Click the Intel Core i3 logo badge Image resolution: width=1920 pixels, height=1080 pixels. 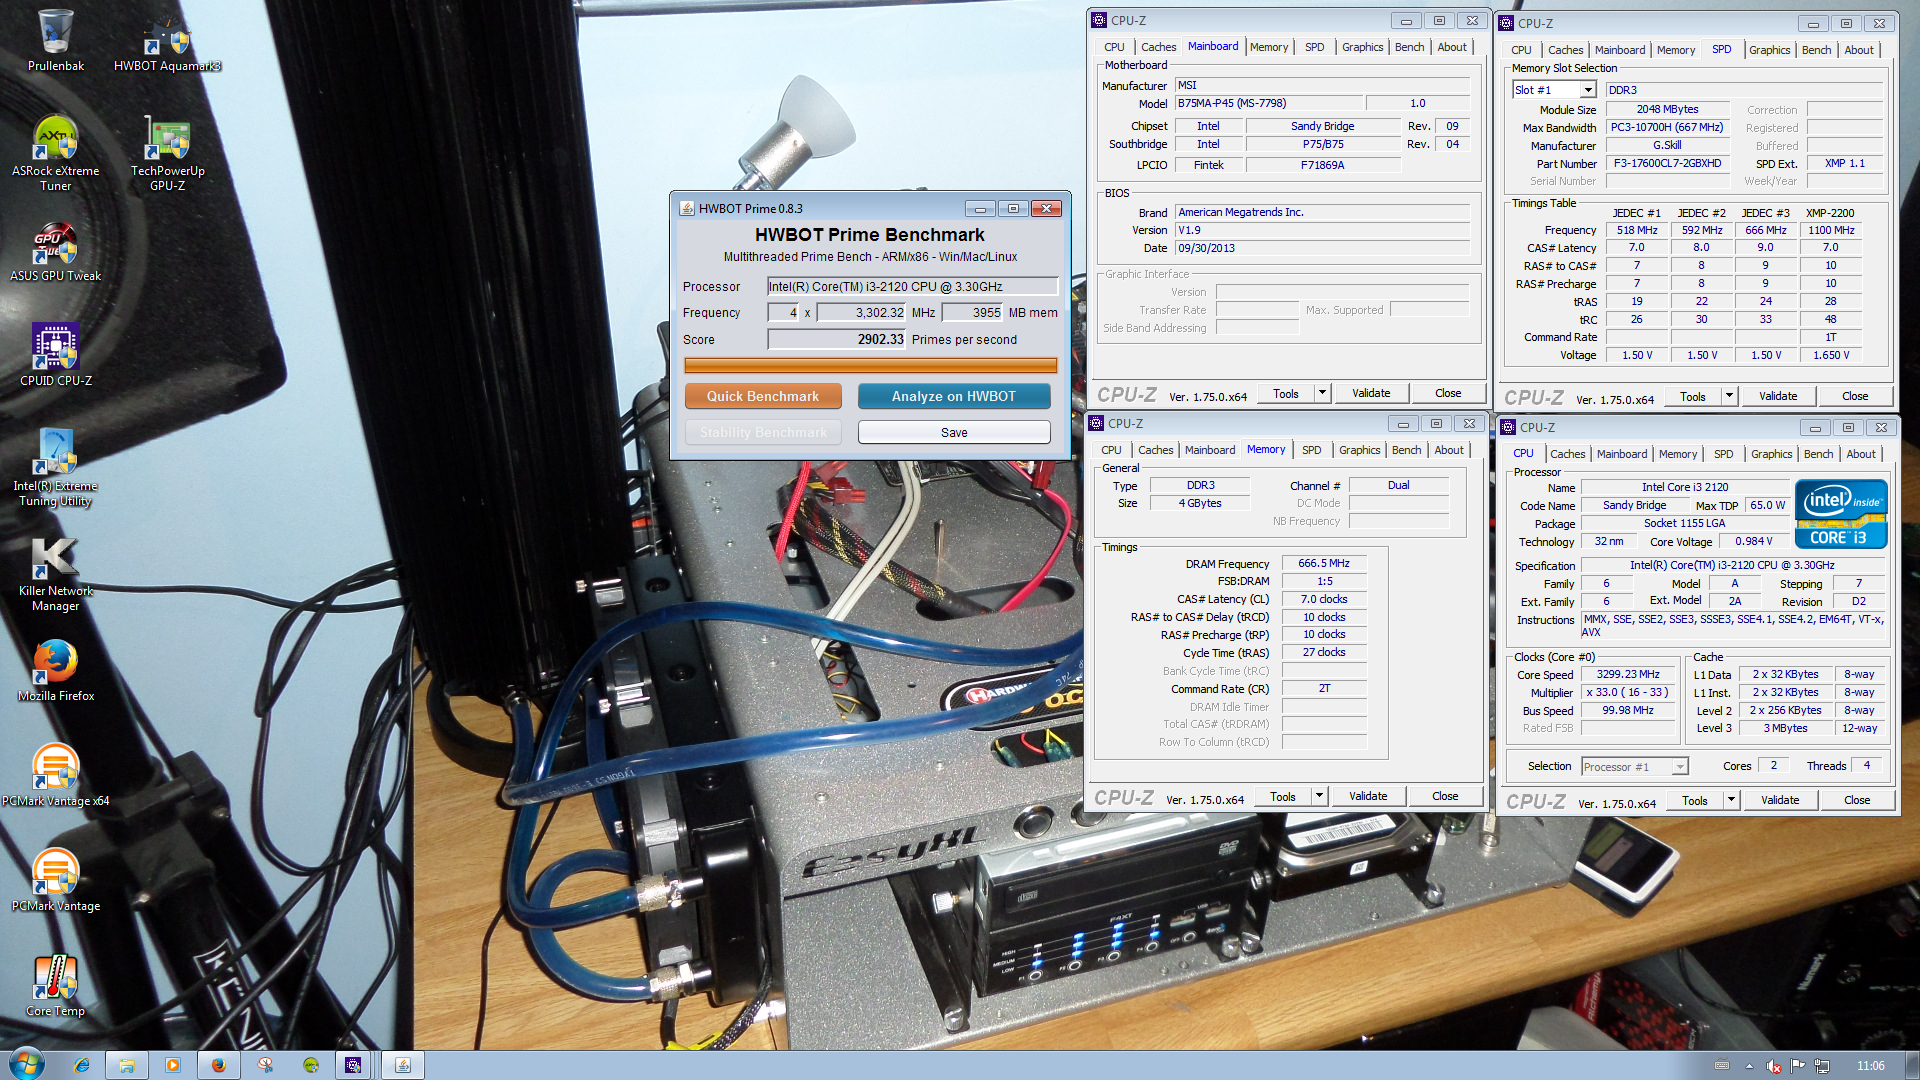pos(1841,514)
